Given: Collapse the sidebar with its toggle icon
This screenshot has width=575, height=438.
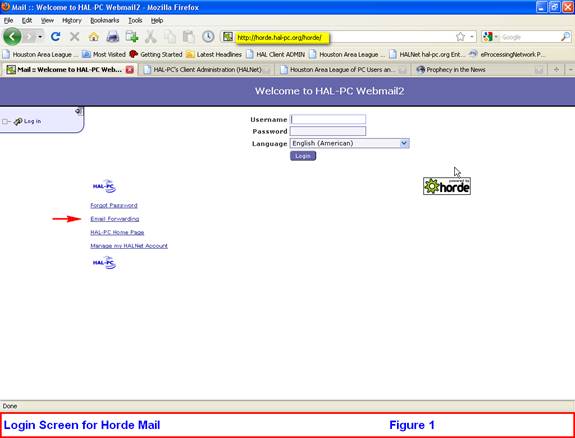Looking at the screenshot, I should pyautogui.click(x=78, y=111).
